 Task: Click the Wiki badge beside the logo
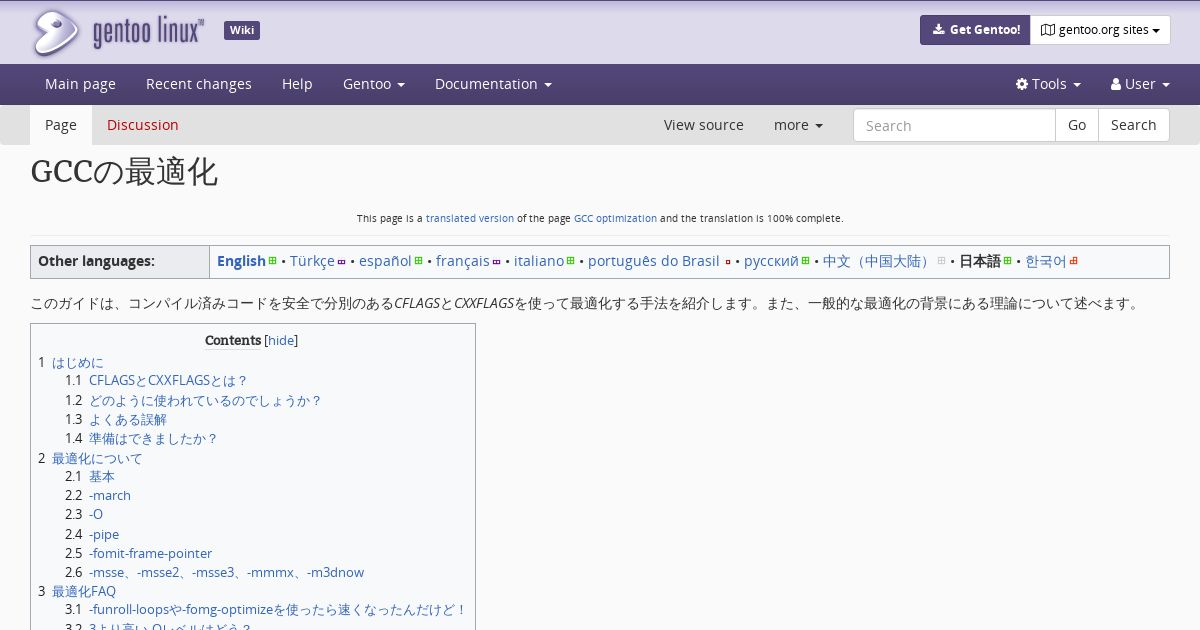pyautogui.click(x=242, y=30)
